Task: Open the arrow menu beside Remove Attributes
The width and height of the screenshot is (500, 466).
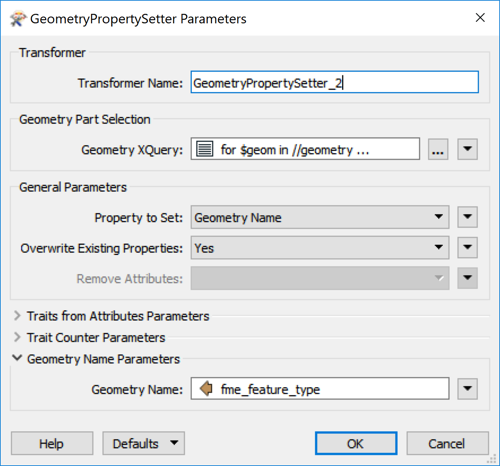Action: [467, 278]
